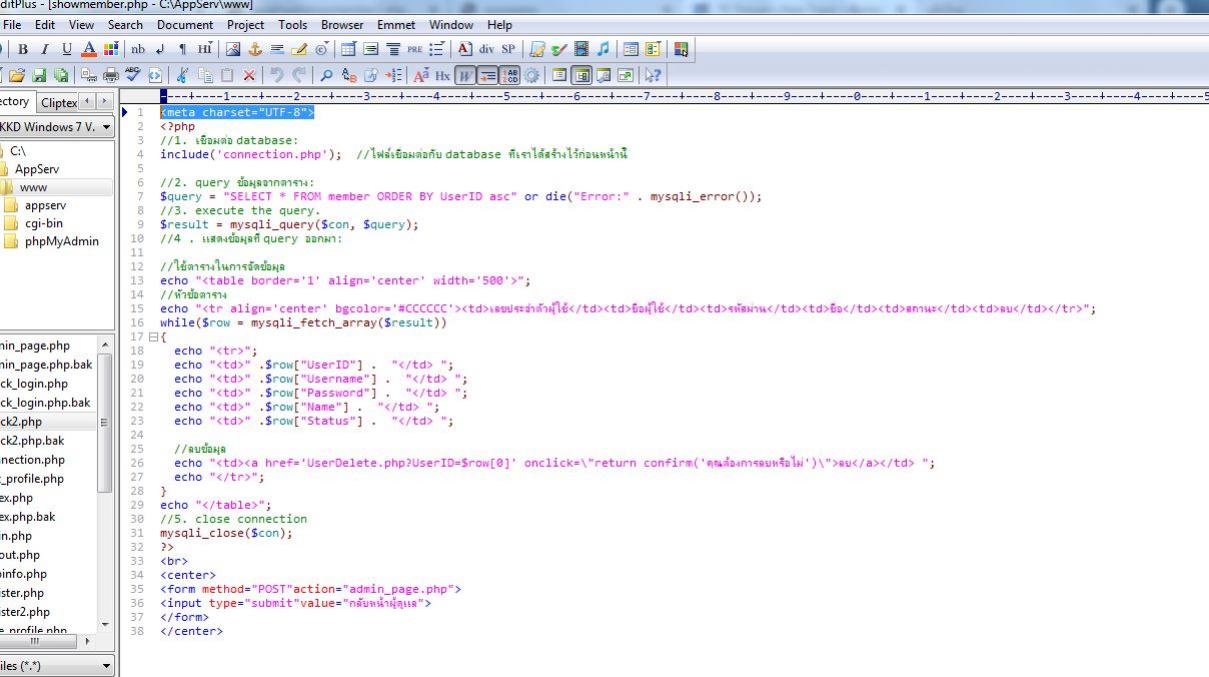This screenshot has width=1209, height=677.
Task: Toggle the pressed window-panel button after the gear
Action: coord(582,75)
